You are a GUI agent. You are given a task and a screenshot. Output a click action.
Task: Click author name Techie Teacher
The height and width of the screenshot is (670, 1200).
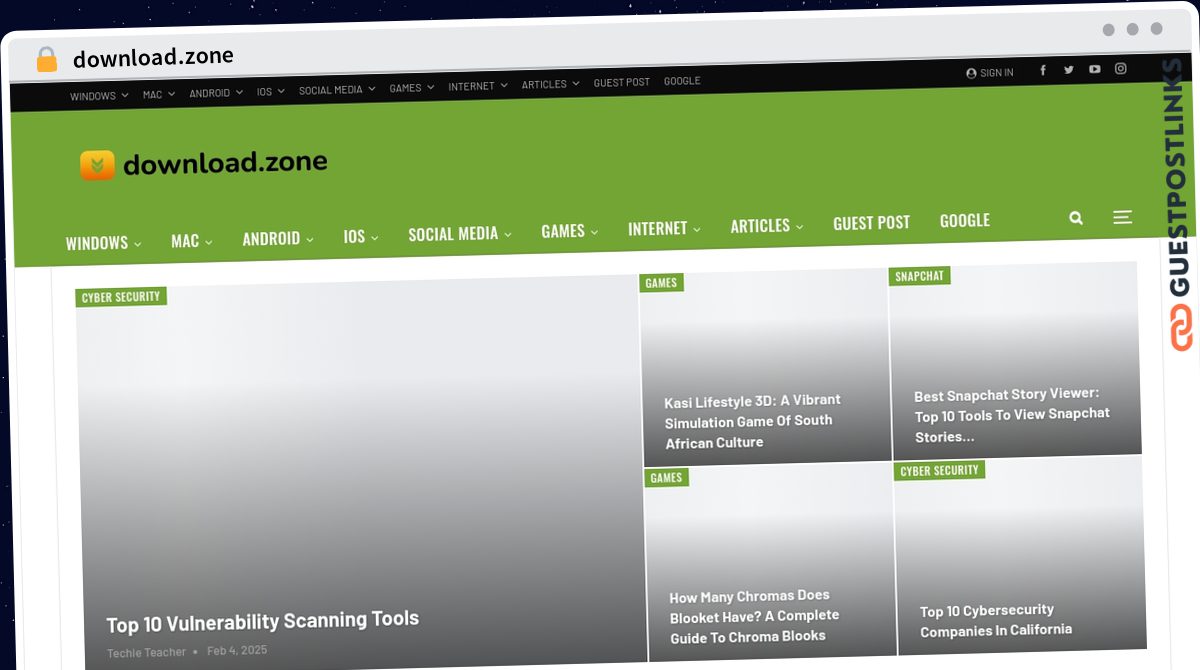147,652
